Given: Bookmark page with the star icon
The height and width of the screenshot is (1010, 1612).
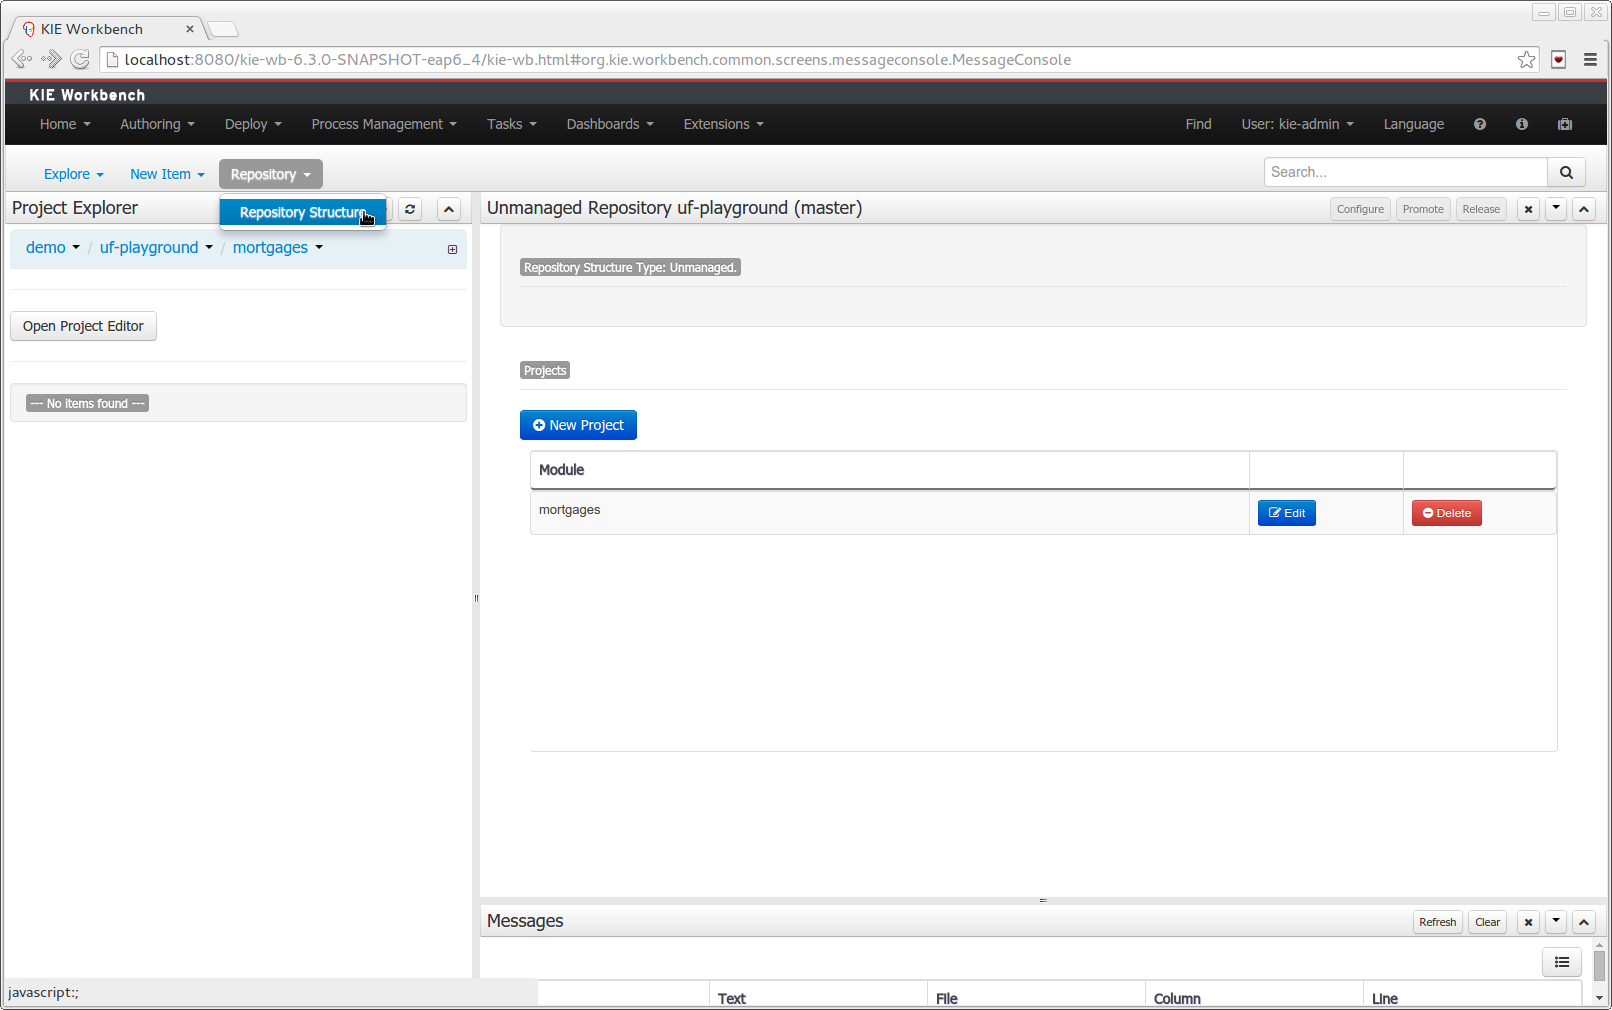Looking at the screenshot, I should pyautogui.click(x=1526, y=60).
